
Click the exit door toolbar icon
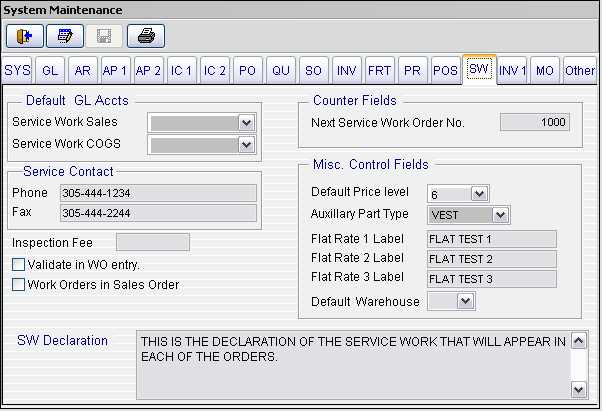click(x=25, y=36)
